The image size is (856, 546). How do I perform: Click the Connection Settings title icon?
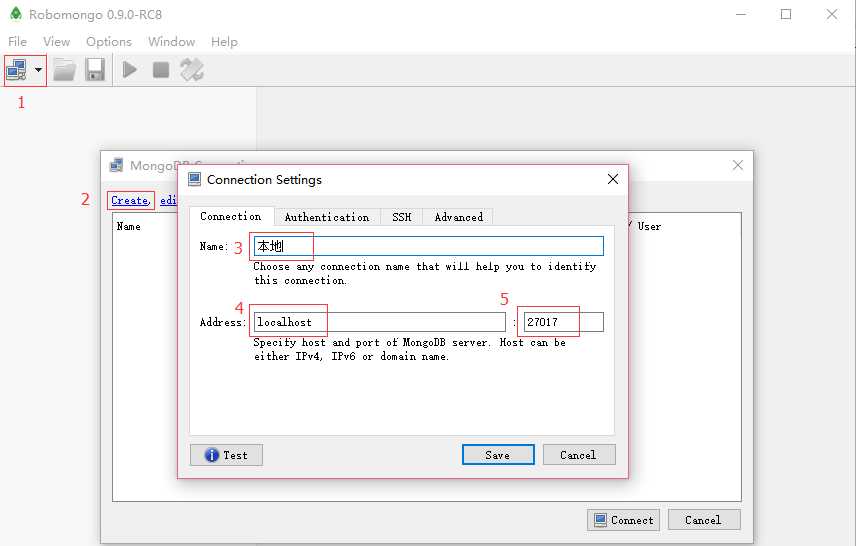[194, 179]
